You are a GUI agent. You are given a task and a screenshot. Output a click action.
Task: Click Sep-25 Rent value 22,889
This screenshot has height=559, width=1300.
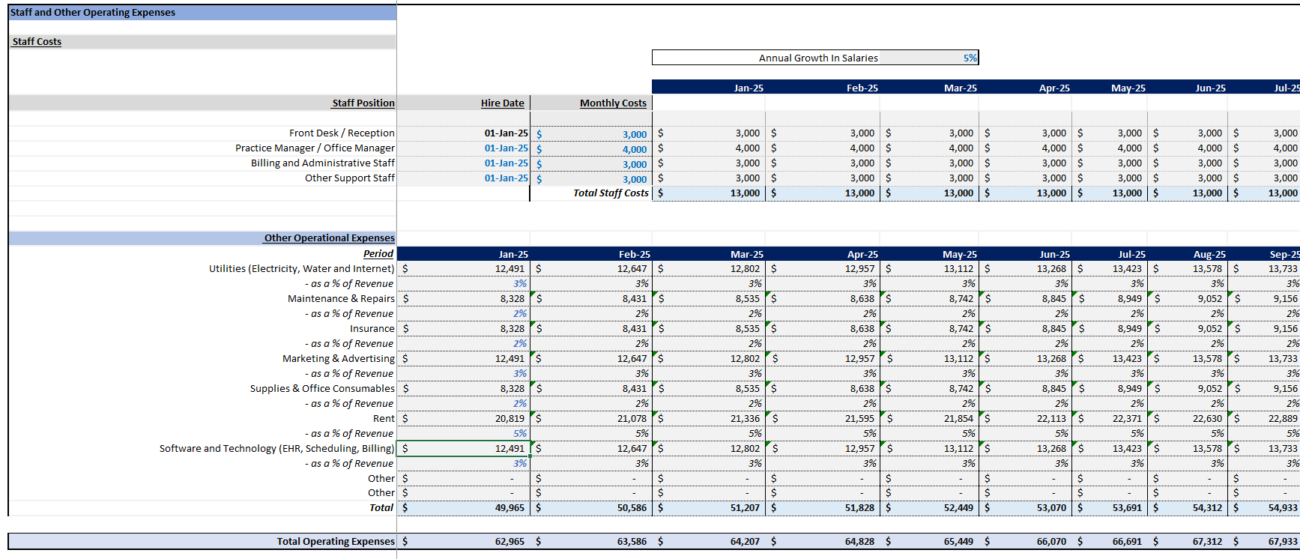[x=1264, y=418]
